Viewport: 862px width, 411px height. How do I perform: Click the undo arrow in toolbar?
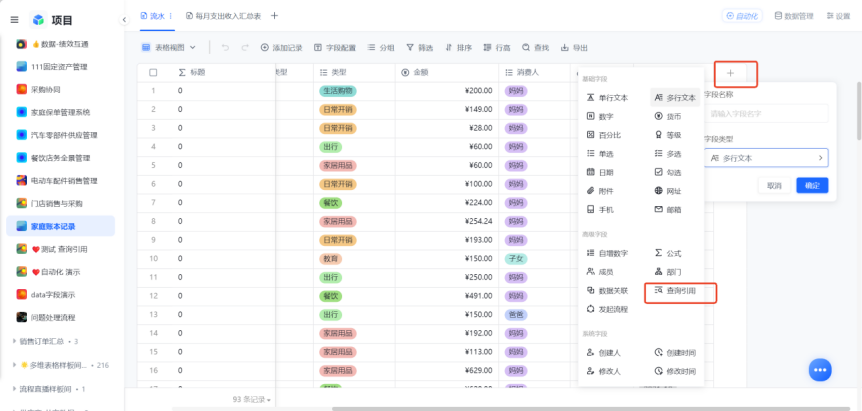coord(225,48)
